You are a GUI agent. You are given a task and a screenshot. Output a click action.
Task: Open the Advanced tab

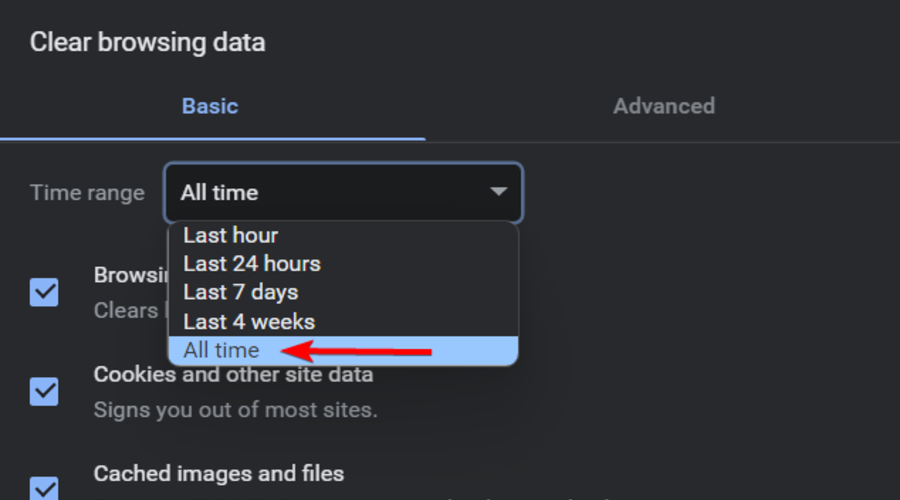[x=663, y=106]
